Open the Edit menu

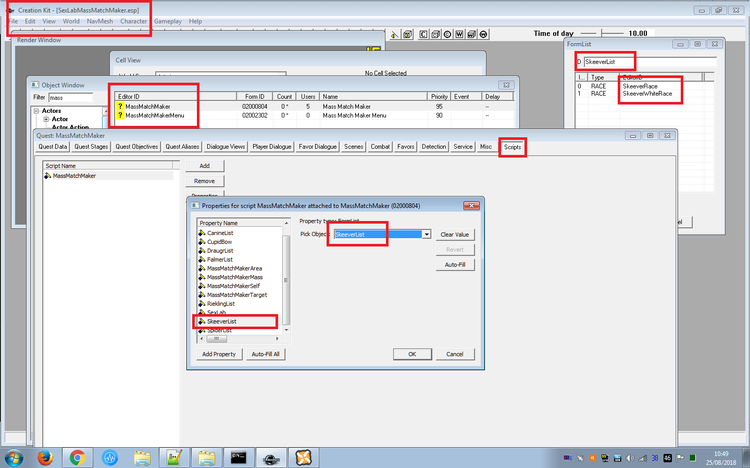(x=30, y=21)
